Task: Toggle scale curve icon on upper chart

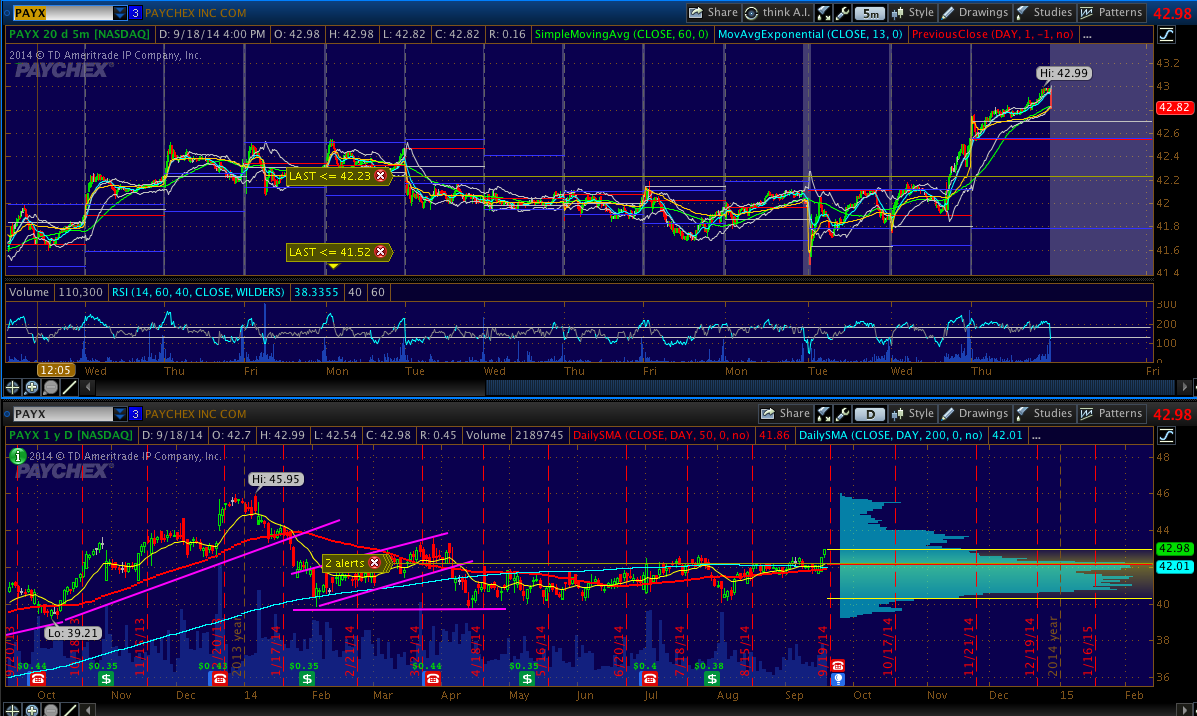Action: coord(1166,35)
